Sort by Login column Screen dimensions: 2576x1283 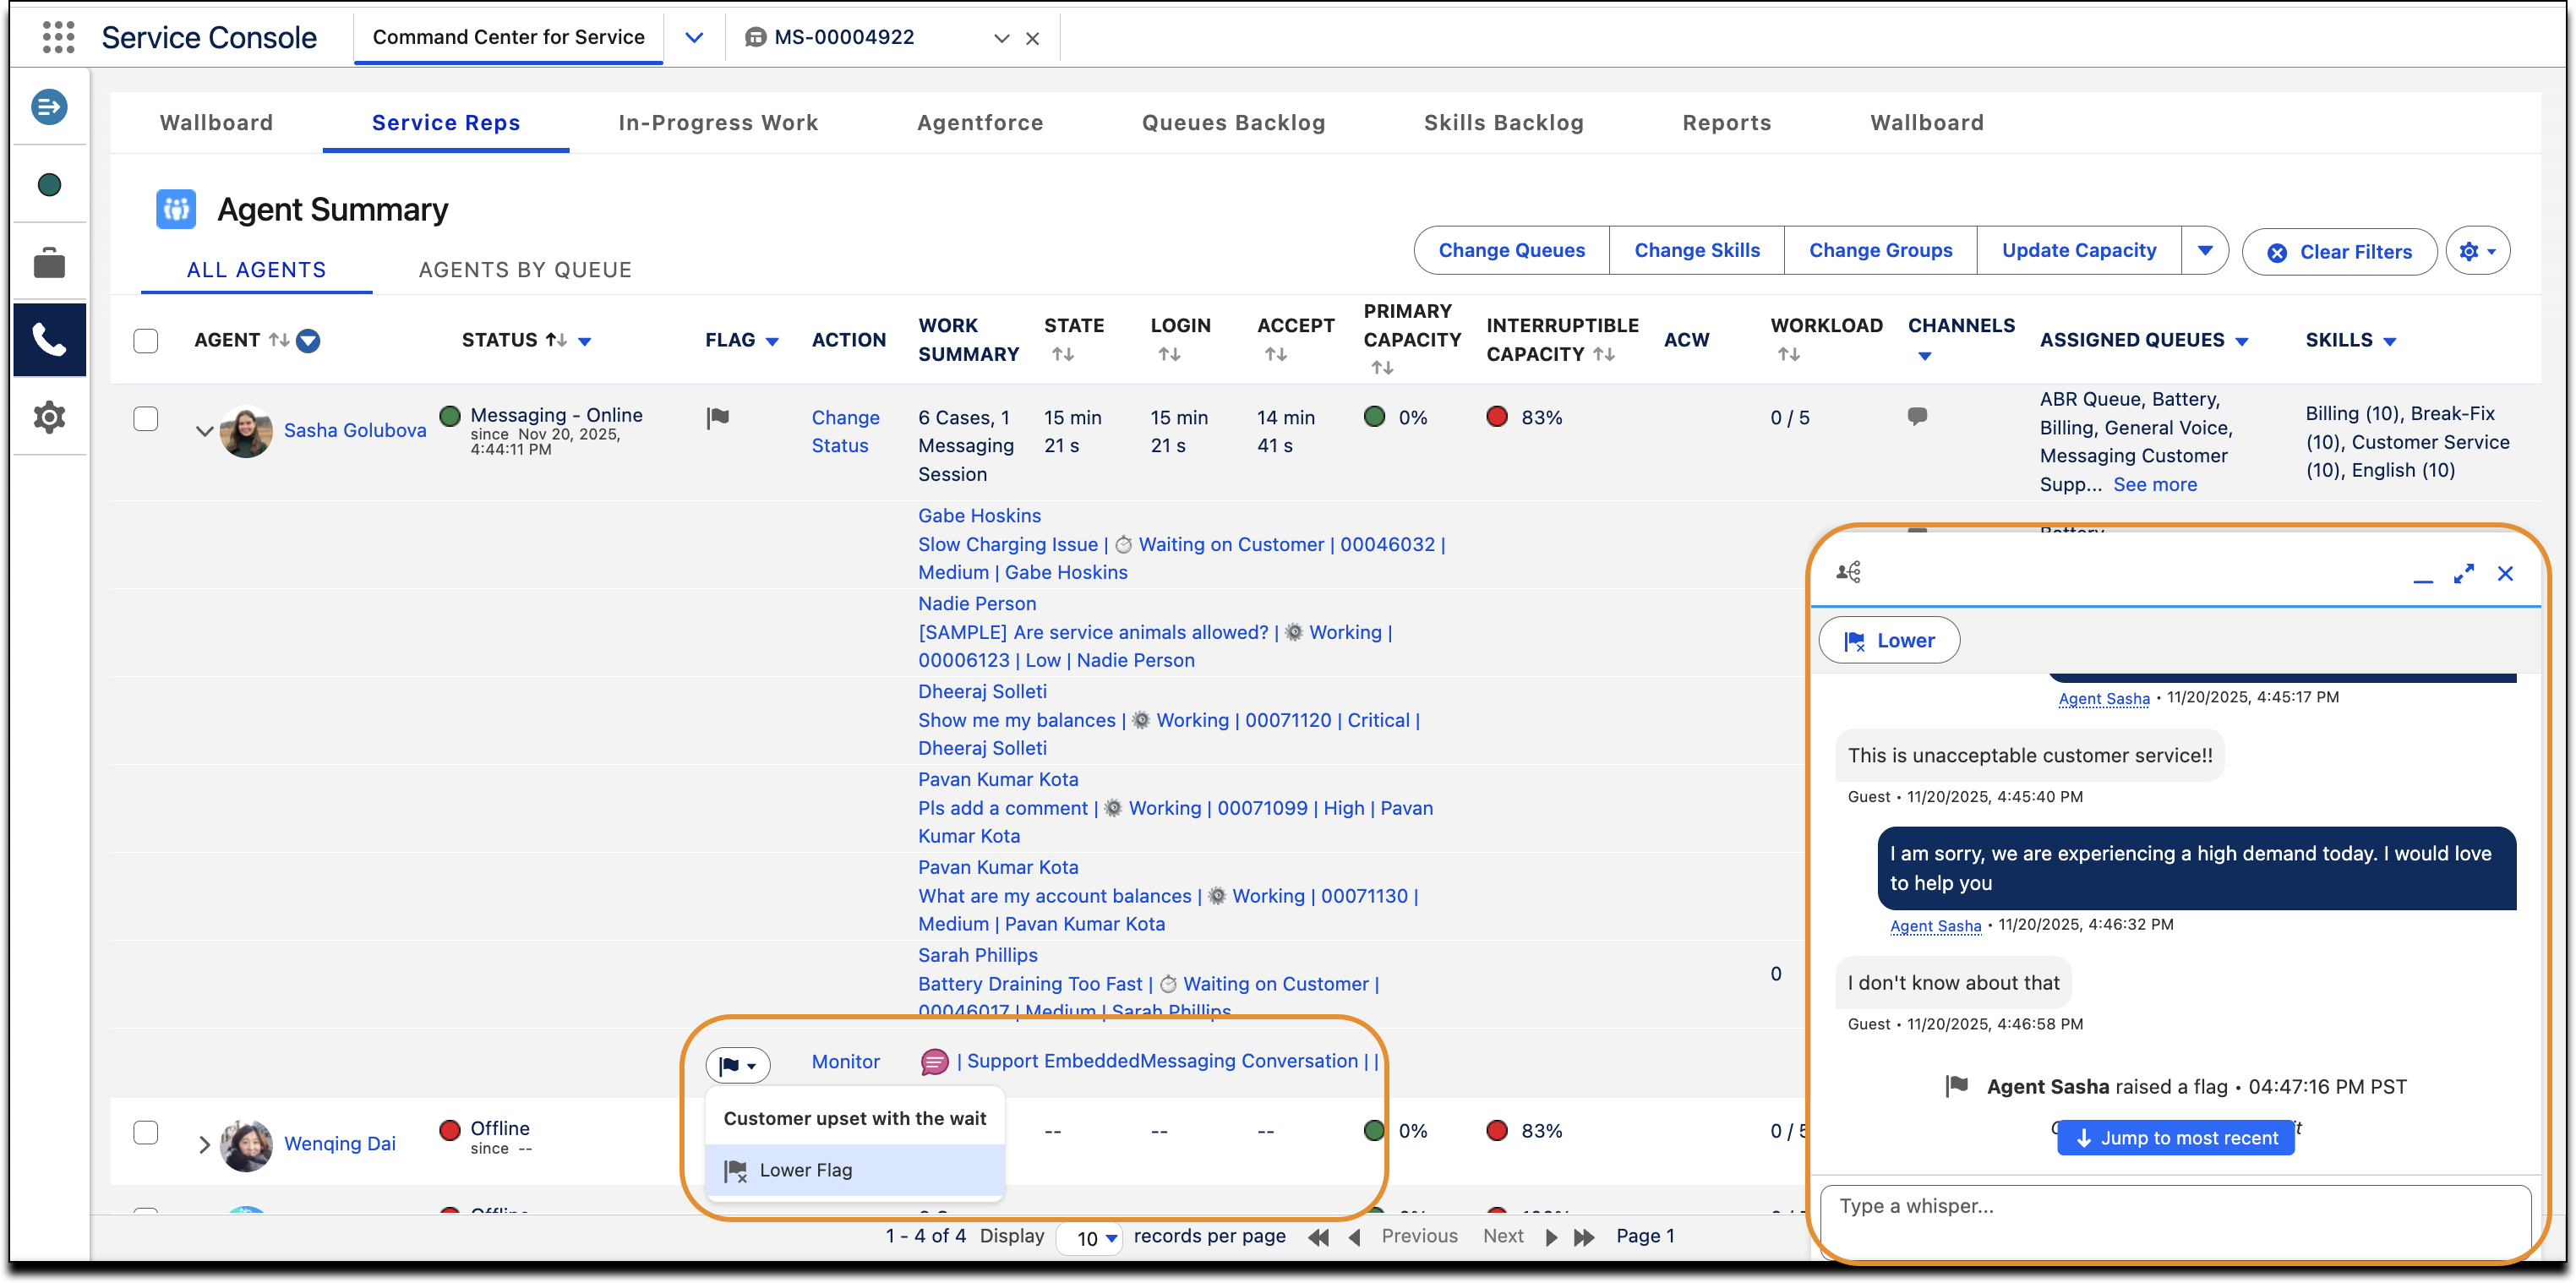1169,354
